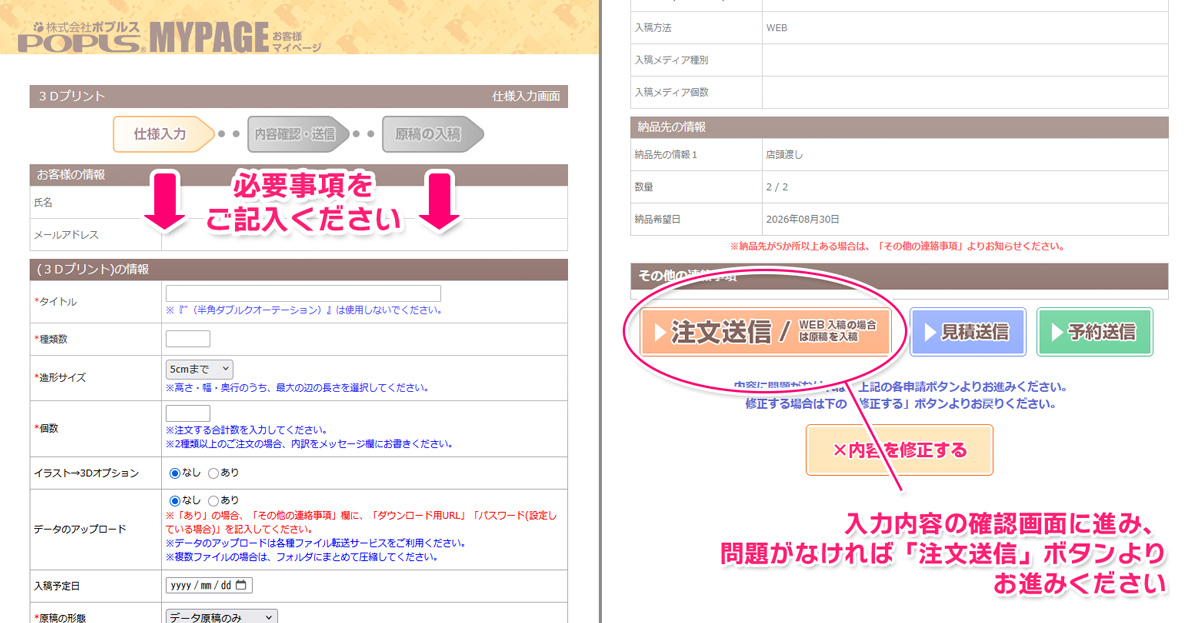Click the 予約送信 button
The image size is (1200, 623).
point(1094,332)
